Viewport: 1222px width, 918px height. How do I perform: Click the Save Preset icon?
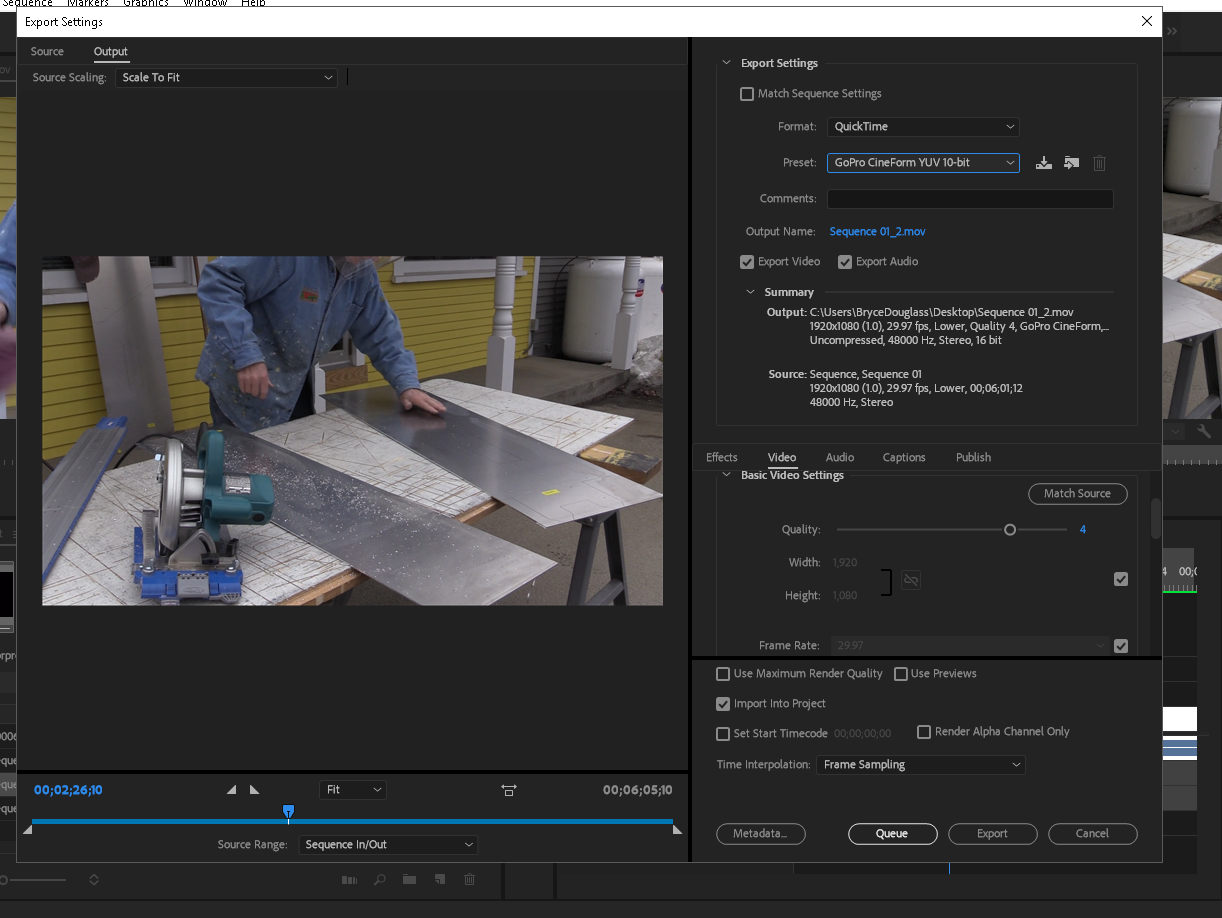click(1043, 163)
